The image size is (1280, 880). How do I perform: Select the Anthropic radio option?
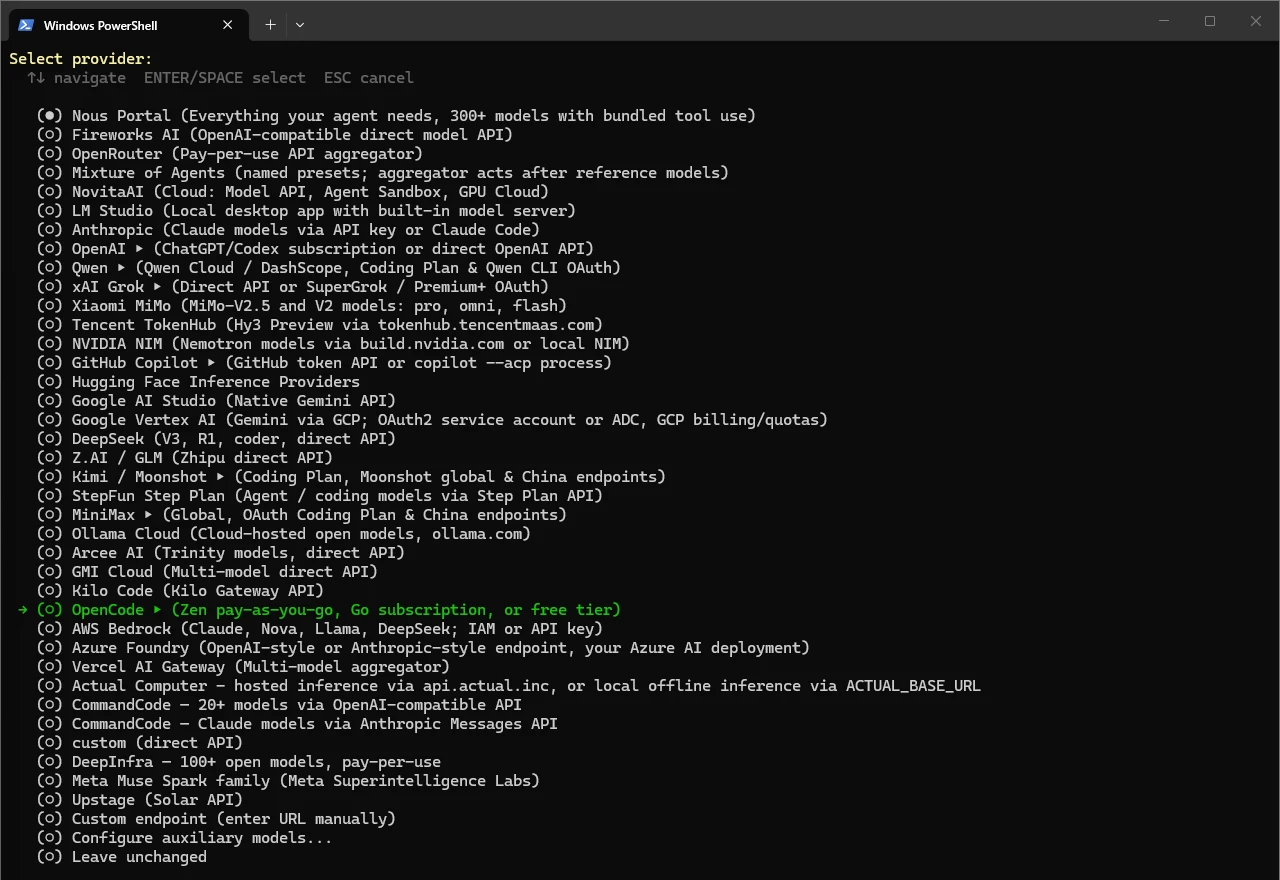[x=50, y=230]
